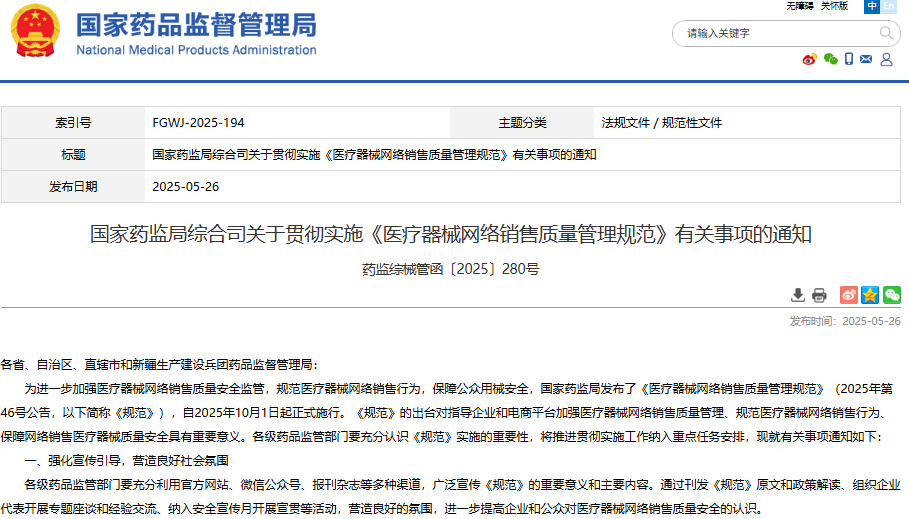Open the mobile phone version icon
Screen dimensions: 909x519
849,59
